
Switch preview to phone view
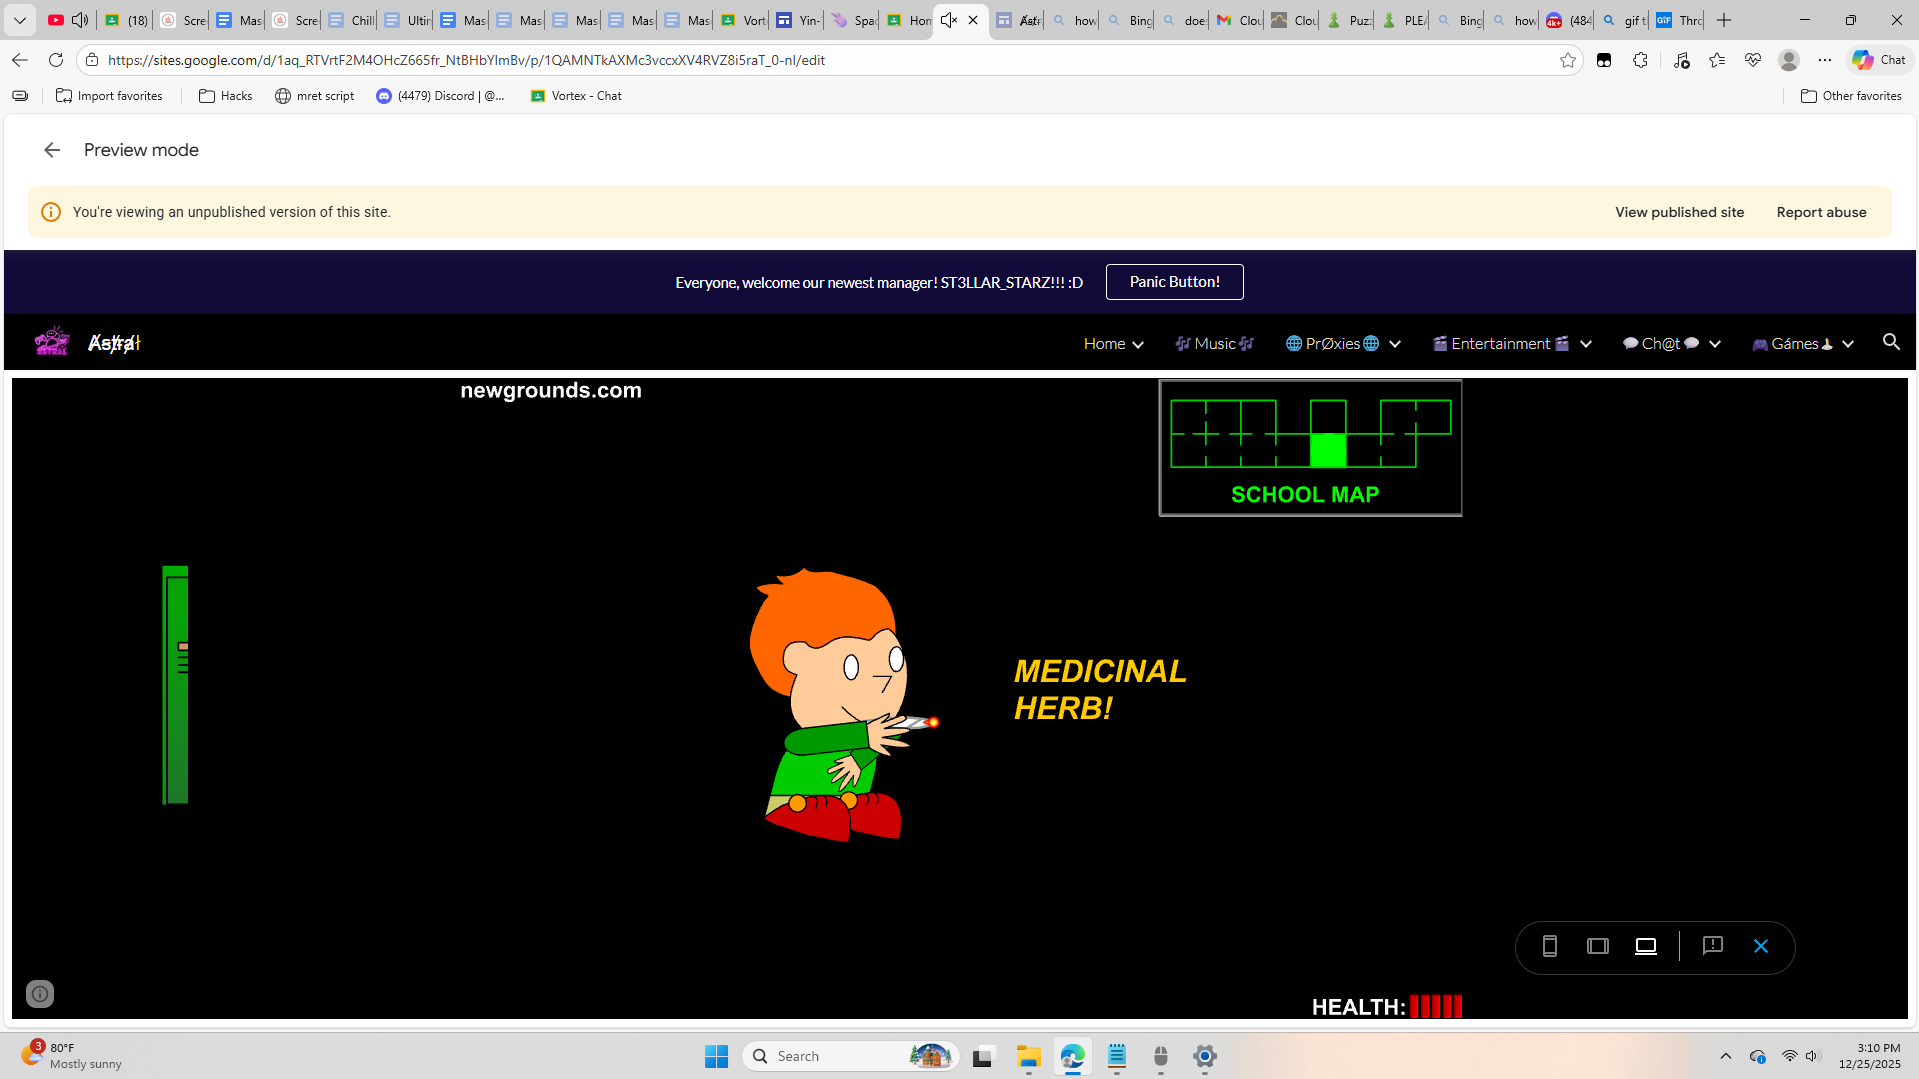tap(1550, 946)
